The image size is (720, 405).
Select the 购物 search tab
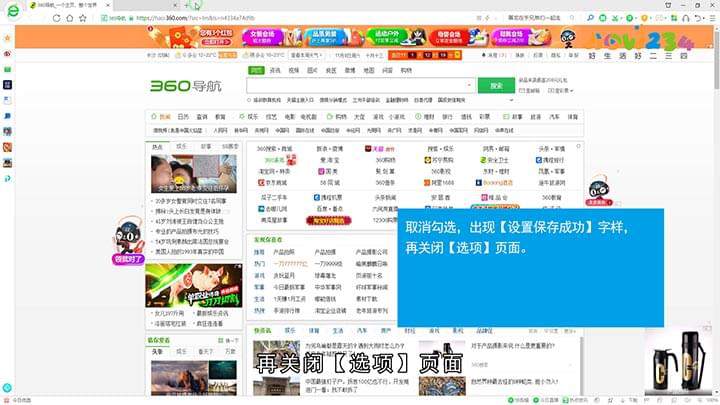(x=406, y=70)
